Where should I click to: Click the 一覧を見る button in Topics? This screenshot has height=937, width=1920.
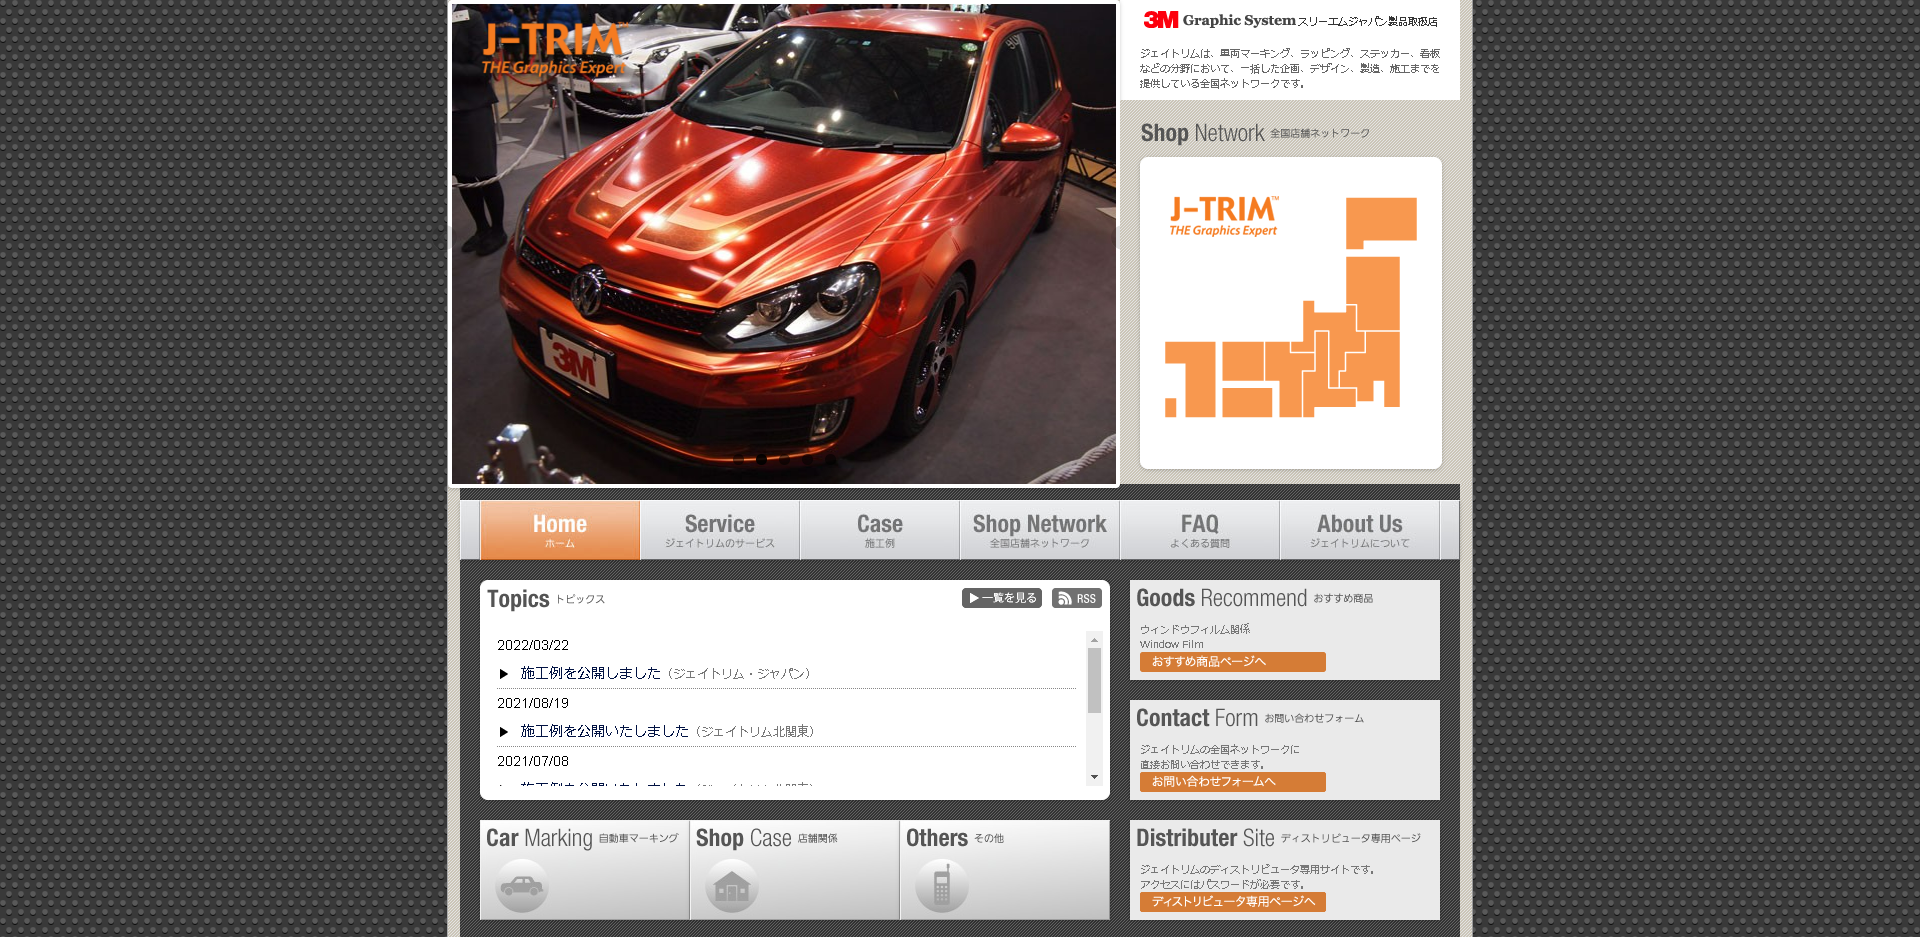coord(1002,598)
